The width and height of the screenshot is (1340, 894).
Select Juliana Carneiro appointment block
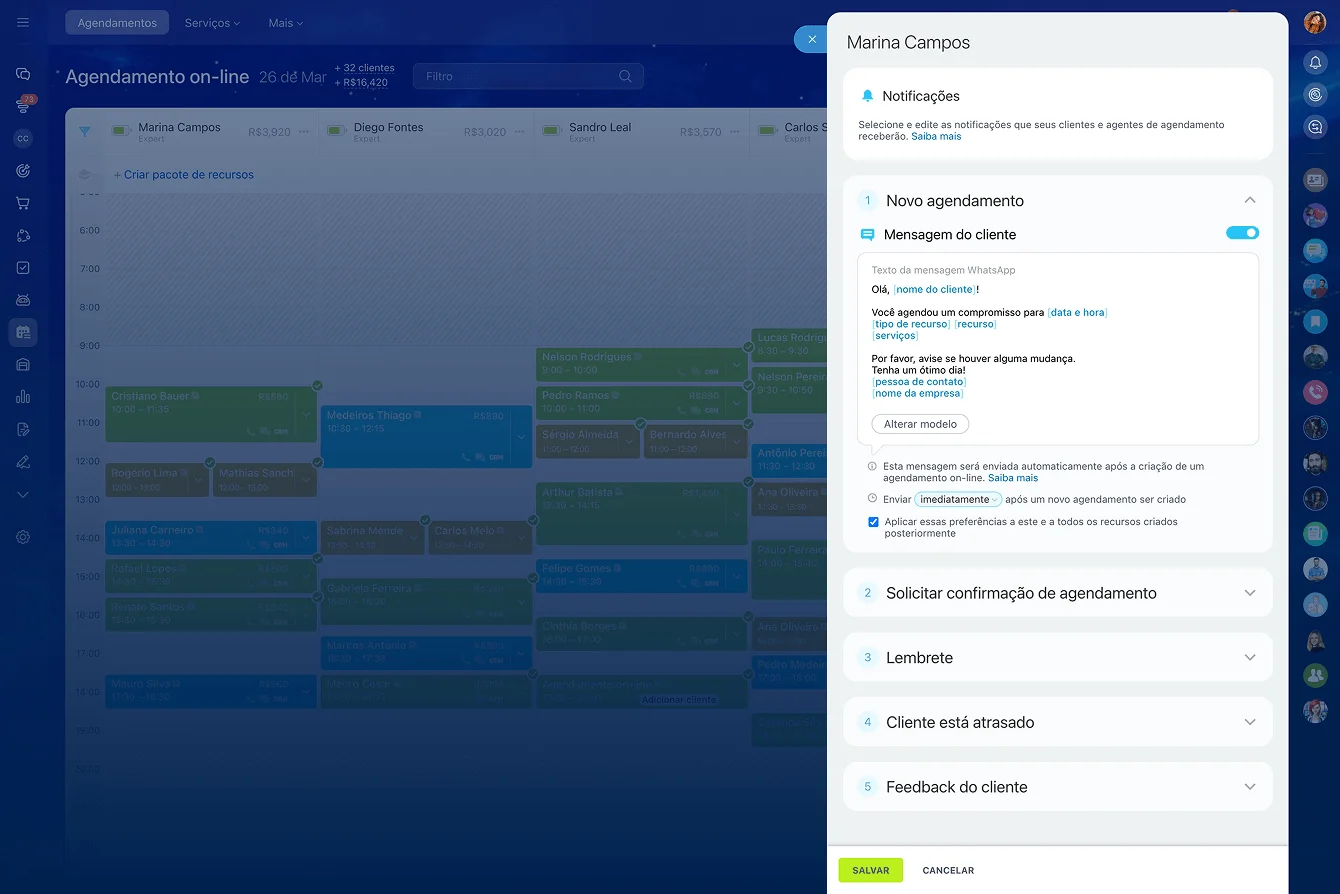click(211, 537)
